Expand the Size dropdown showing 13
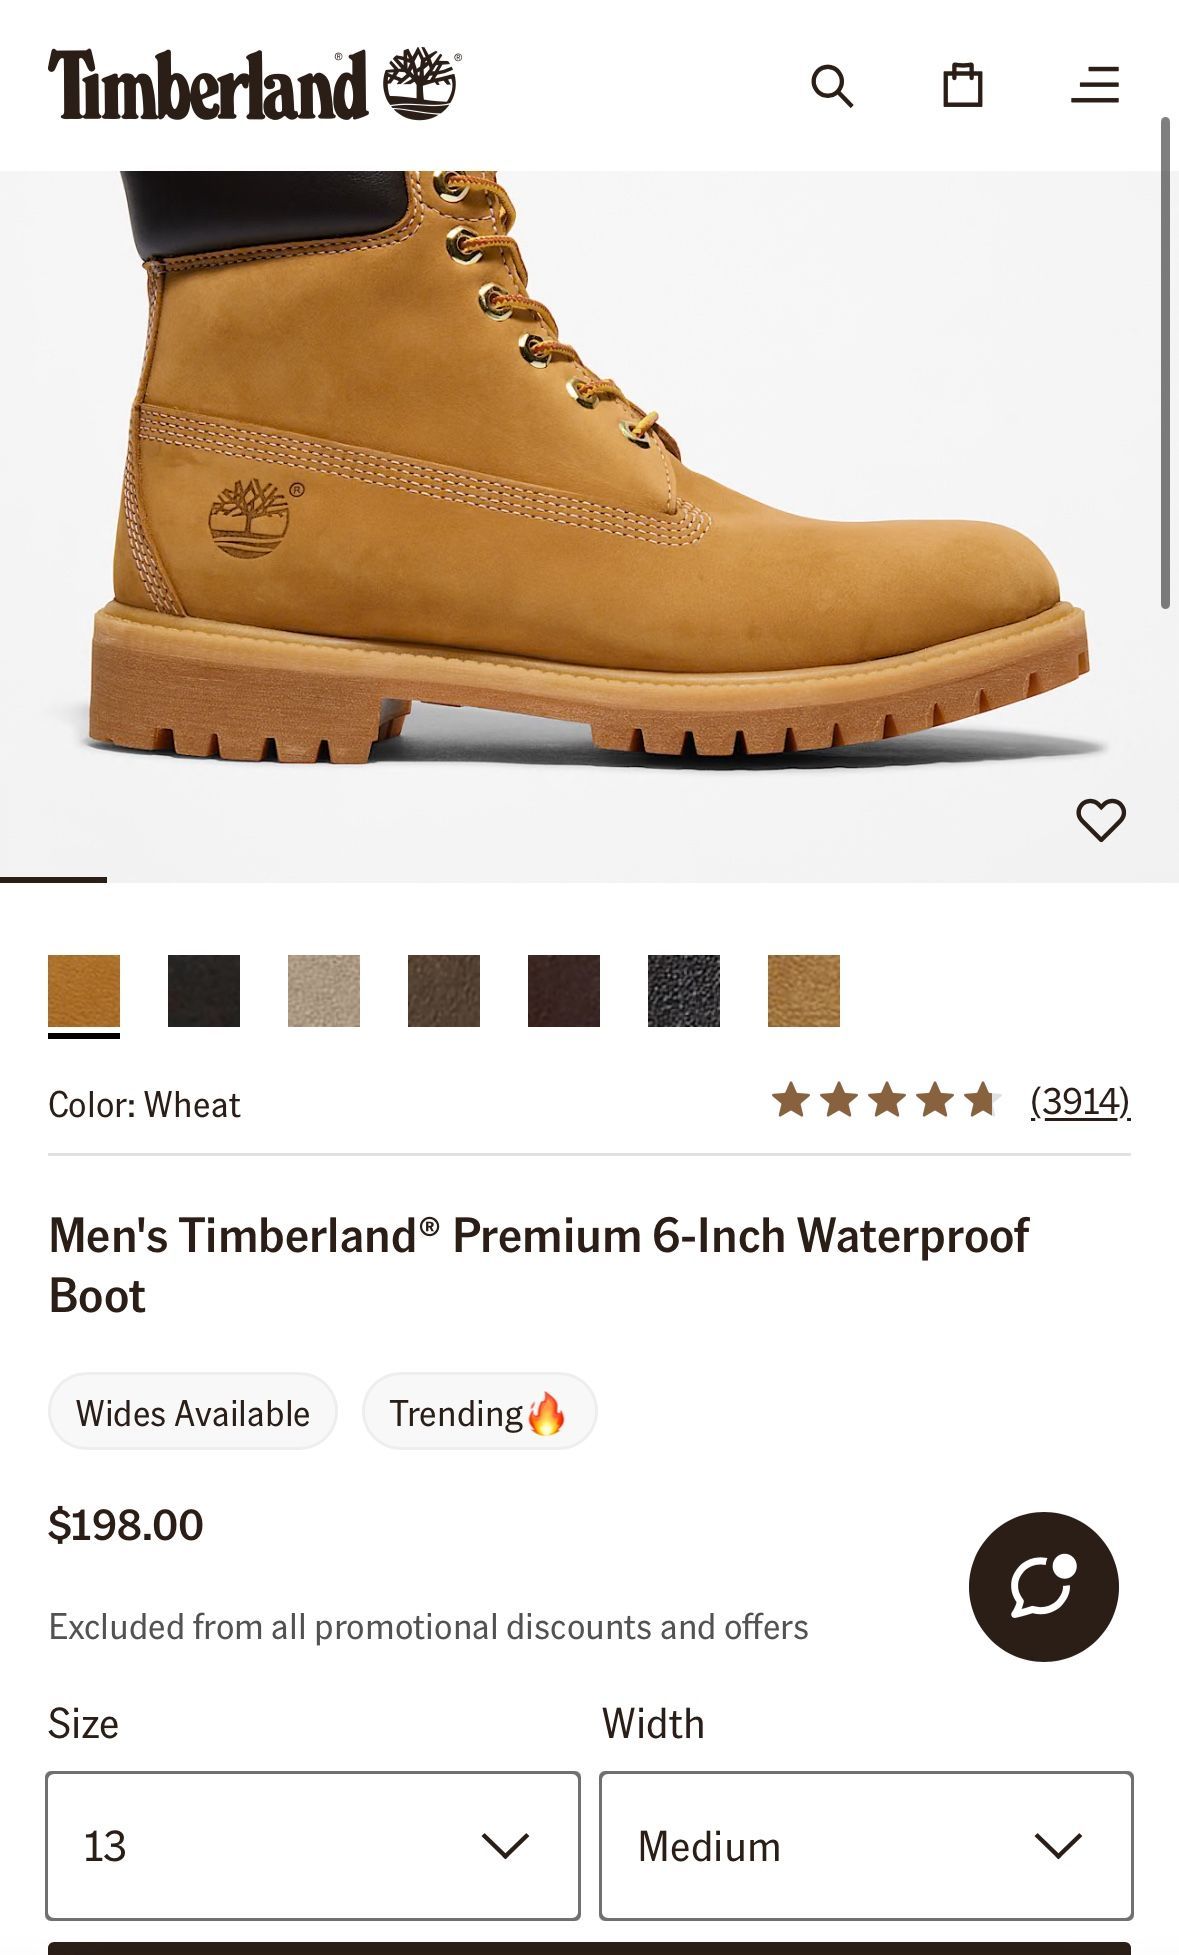 (313, 1845)
